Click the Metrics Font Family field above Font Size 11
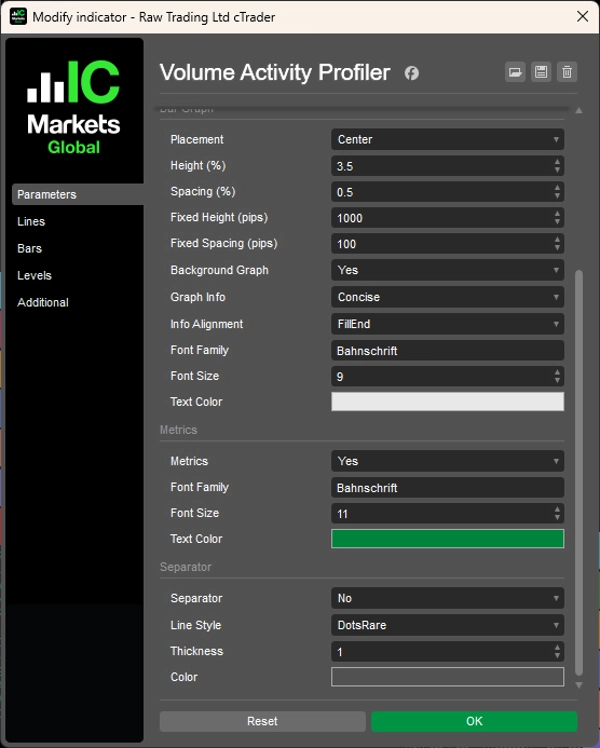This screenshot has height=748, width=600. tap(447, 488)
